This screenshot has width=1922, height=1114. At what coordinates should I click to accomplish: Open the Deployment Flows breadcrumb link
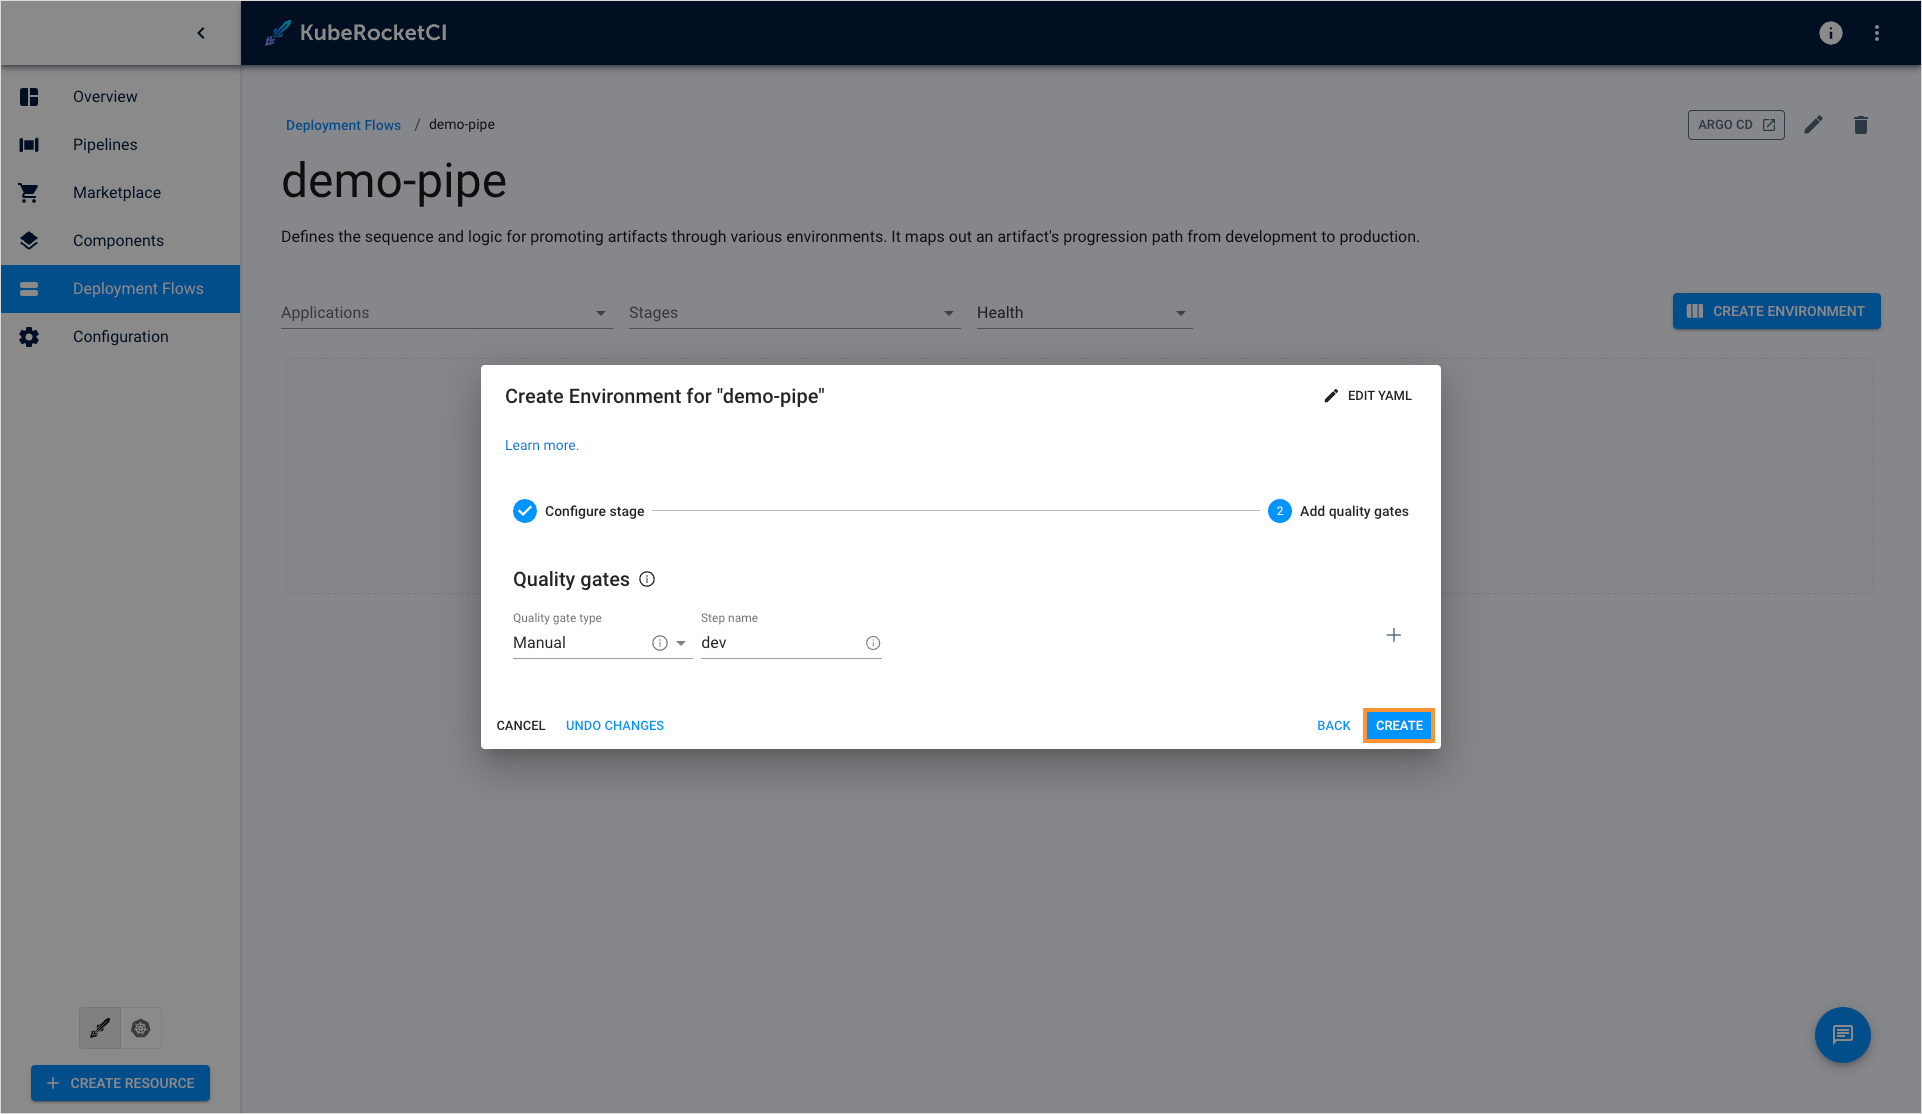(x=341, y=123)
